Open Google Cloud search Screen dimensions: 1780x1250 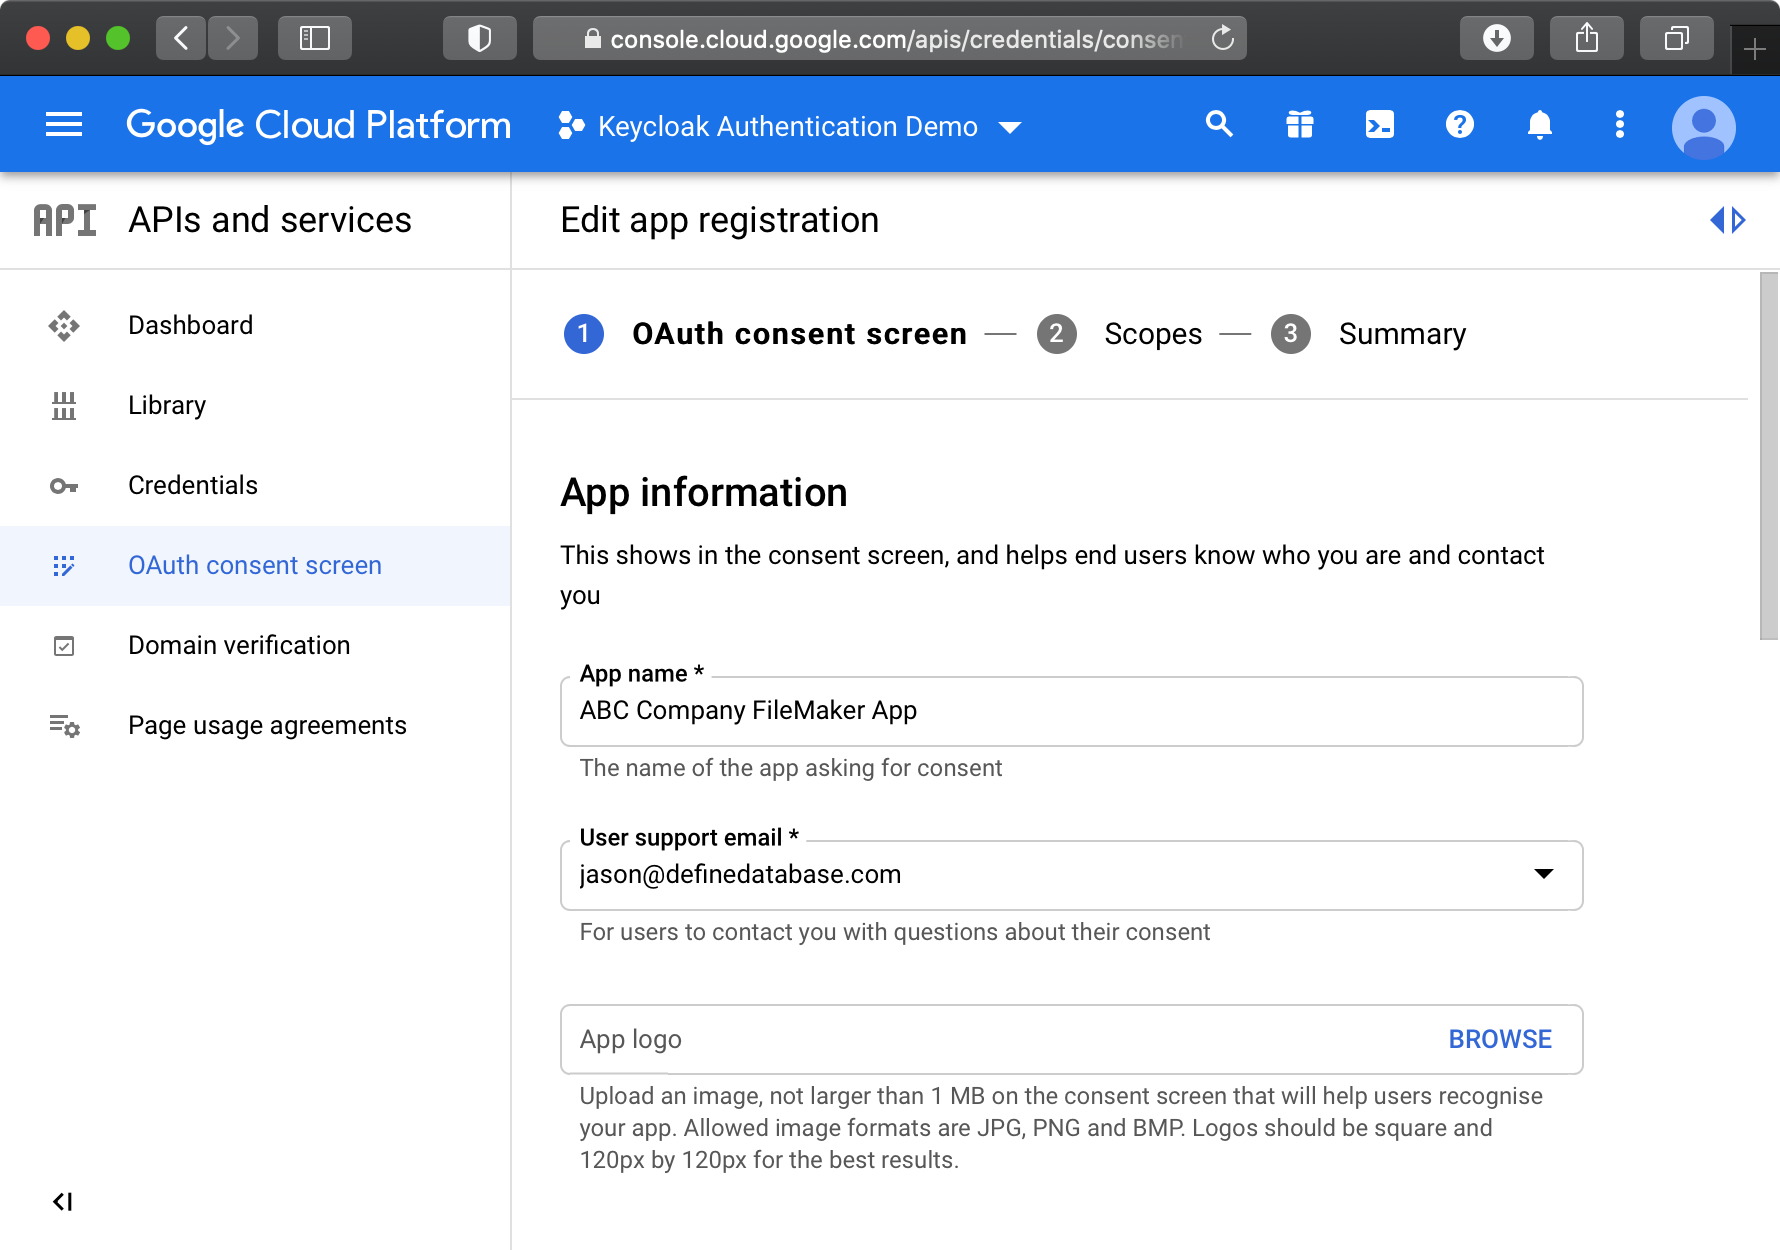(1219, 124)
